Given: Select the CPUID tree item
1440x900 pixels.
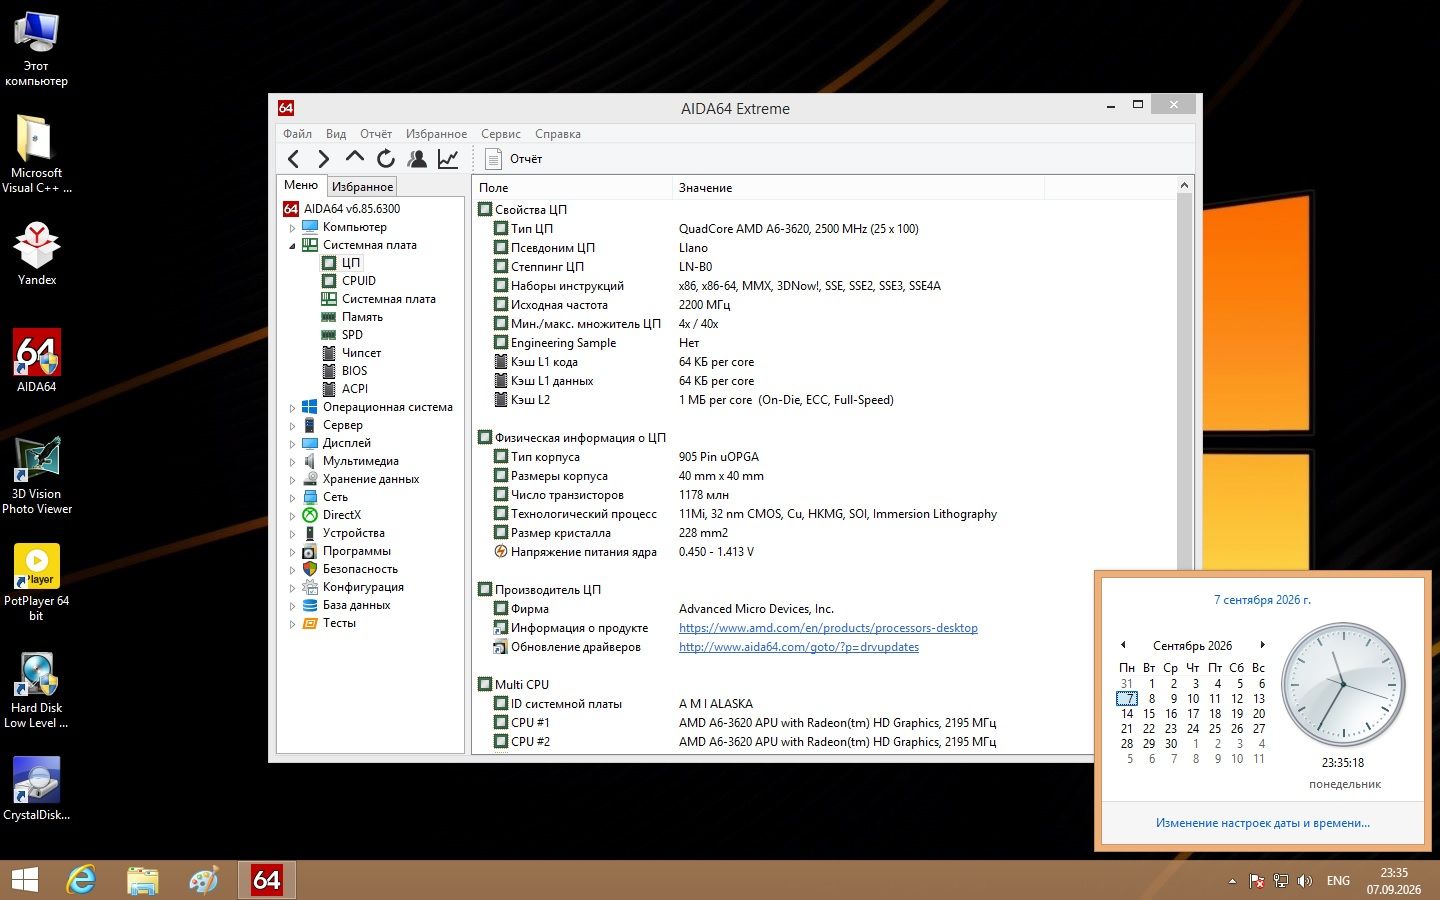Looking at the screenshot, I should (x=359, y=281).
